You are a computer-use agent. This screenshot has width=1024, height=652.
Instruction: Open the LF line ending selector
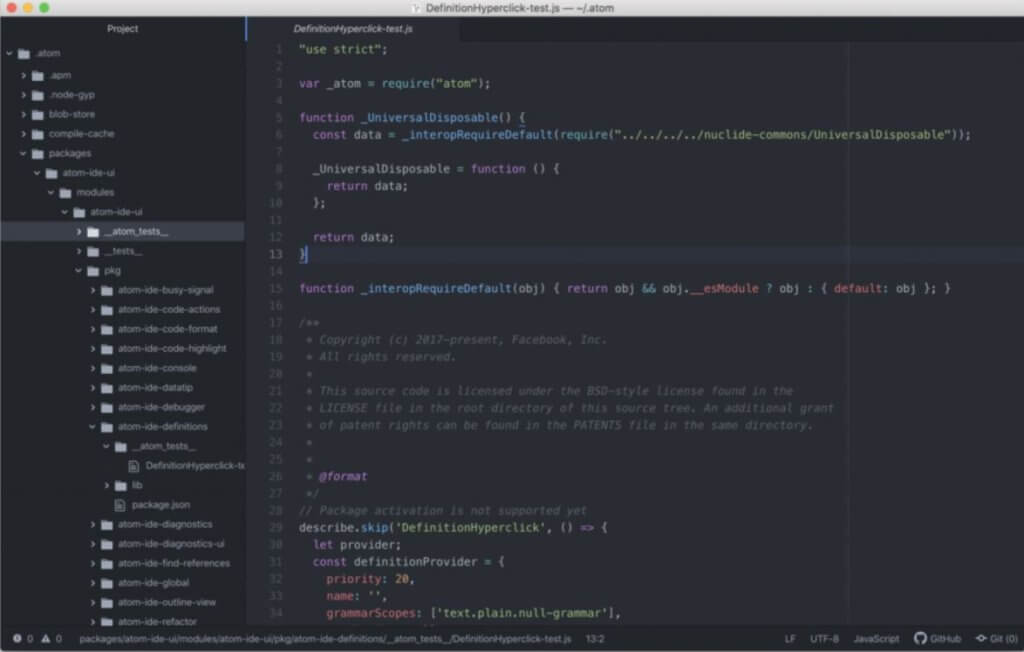click(x=790, y=638)
